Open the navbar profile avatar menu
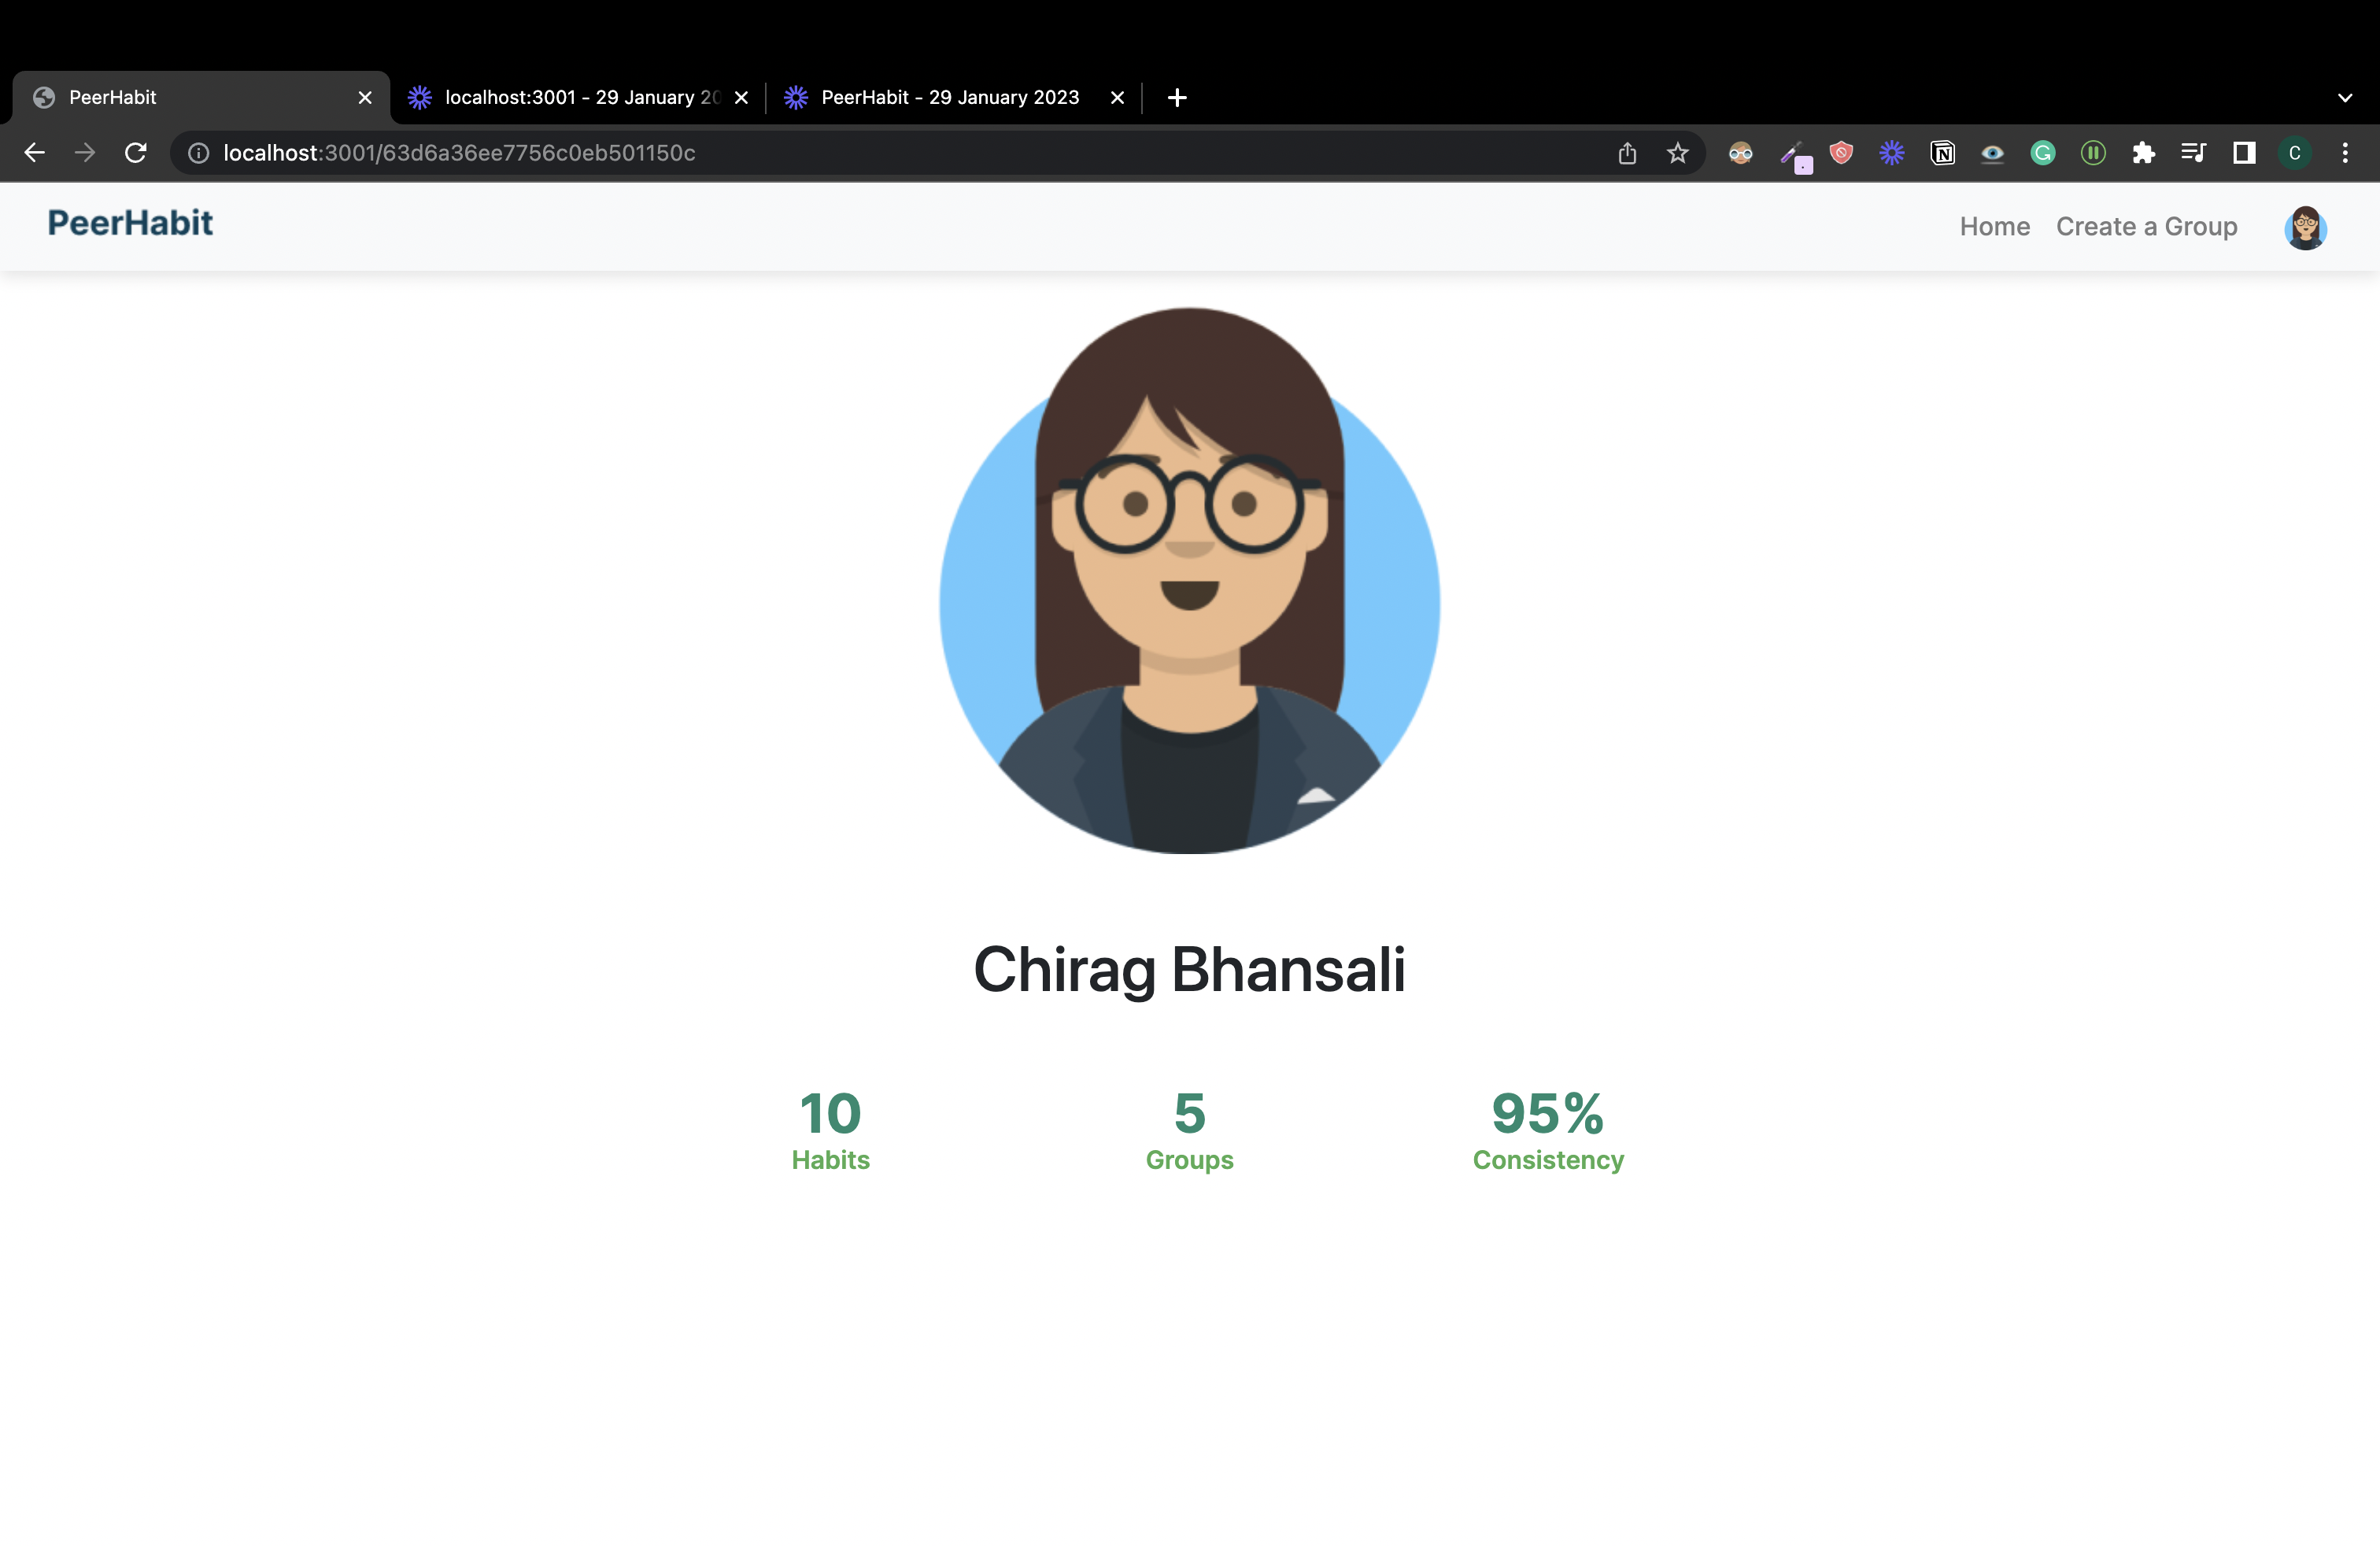Screen dimensions: 2380x1546 click(x=2305, y=228)
